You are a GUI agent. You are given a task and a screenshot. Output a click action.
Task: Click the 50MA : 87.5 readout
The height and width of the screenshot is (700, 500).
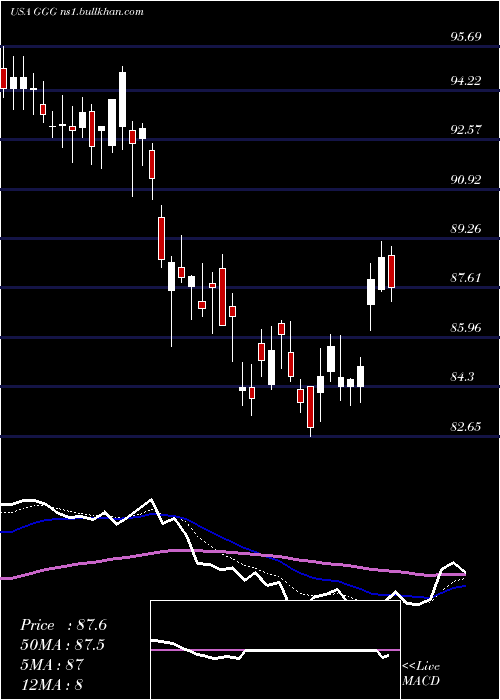pyautogui.click(x=62, y=645)
